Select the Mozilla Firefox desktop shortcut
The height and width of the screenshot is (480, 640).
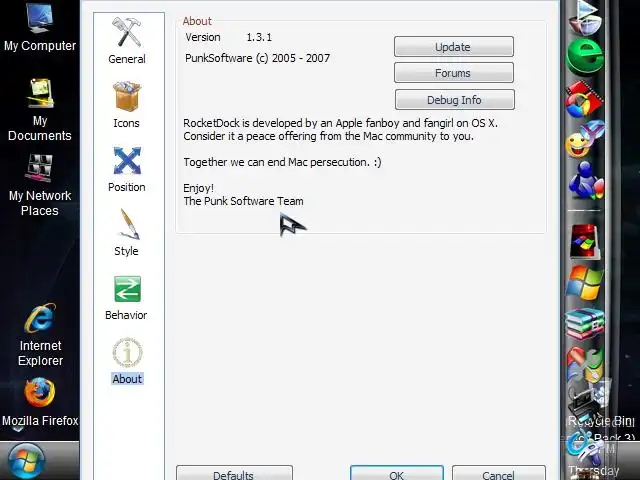[40, 402]
